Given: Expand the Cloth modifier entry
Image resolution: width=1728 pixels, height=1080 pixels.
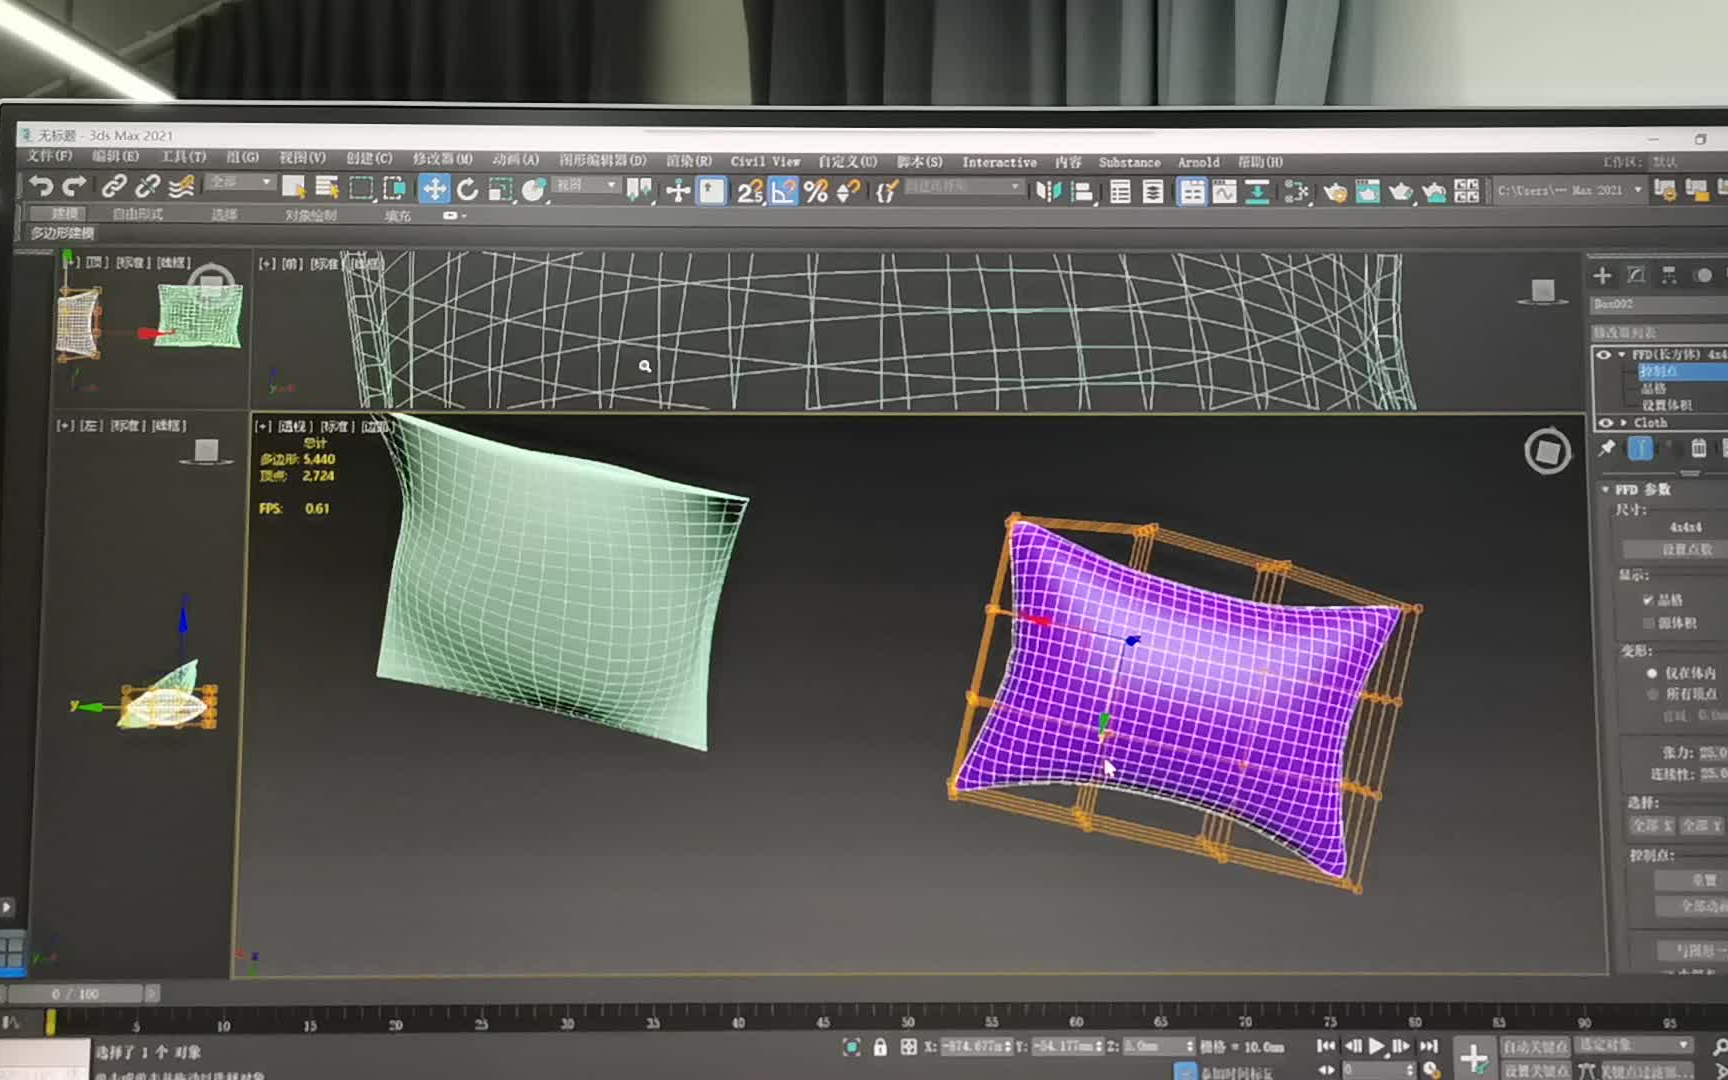Looking at the screenshot, I should pos(1623,423).
